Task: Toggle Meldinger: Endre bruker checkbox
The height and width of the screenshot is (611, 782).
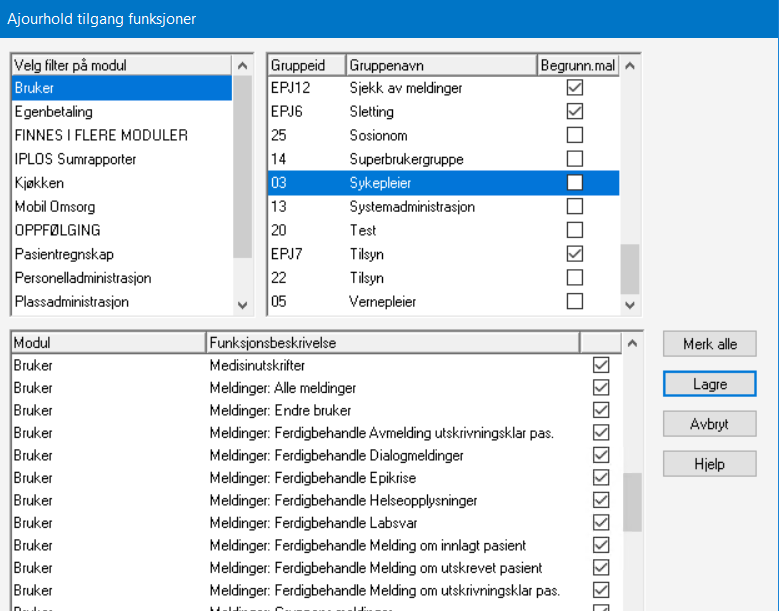Action: pos(601,410)
